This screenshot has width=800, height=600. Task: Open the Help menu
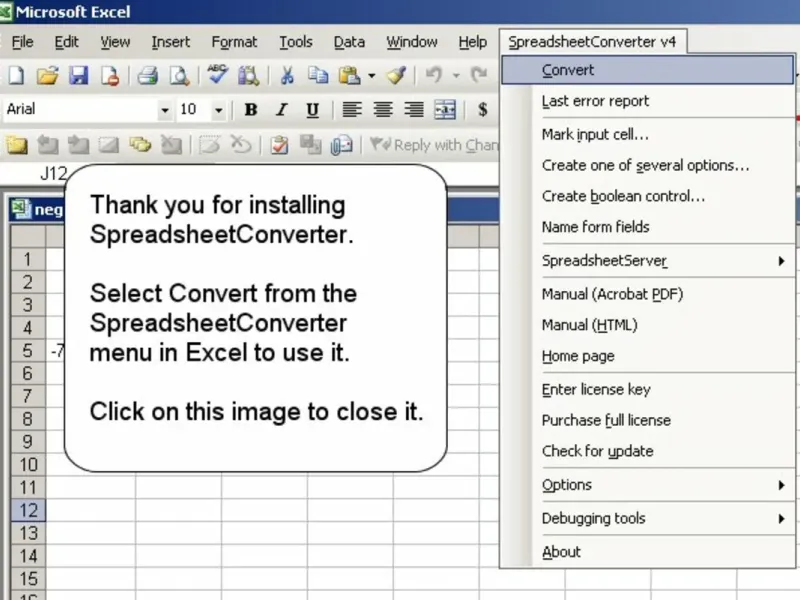[x=472, y=42]
